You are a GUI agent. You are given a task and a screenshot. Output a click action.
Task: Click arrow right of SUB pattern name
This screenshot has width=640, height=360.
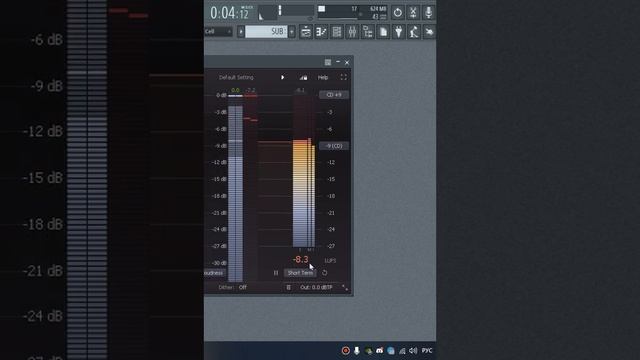[x=292, y=32]
